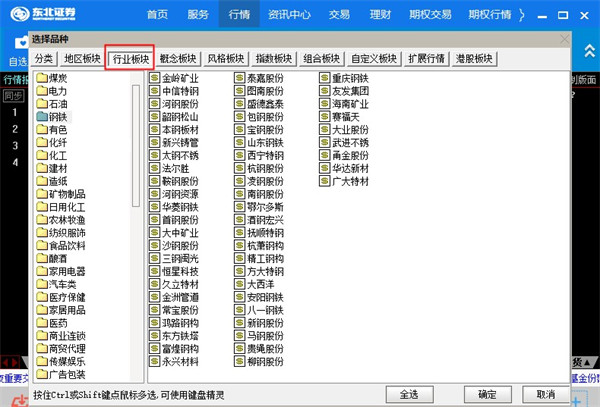Screen dimensions: 600x407
Task: Cancel the dialog with 取消
Action: tap(545, 393)
